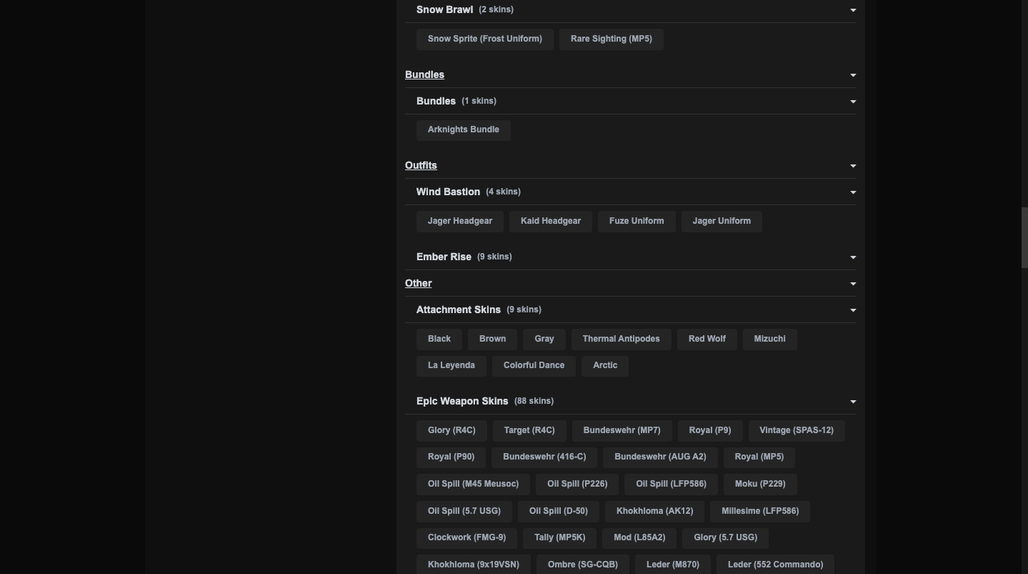This screenshot has height=574, width=1028.
Task: Select the Rare Sighting (MP5) skin
Action: [611, 39]
